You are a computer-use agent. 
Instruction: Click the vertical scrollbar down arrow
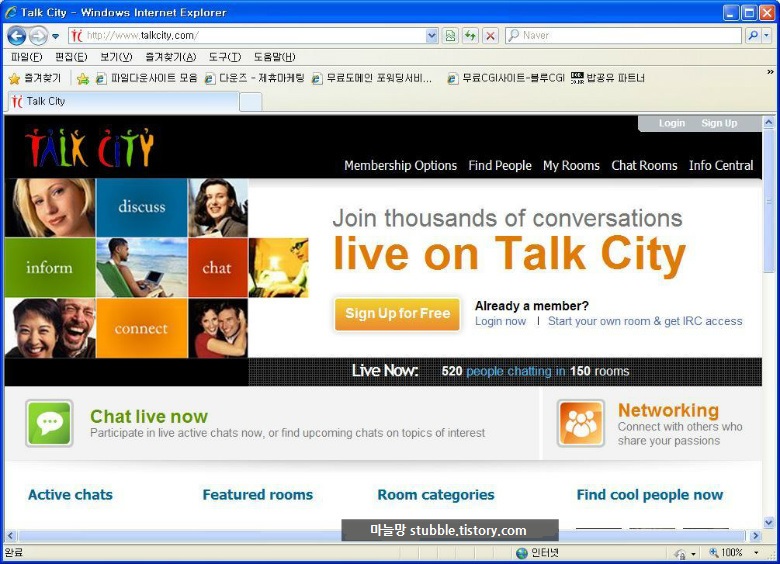point(769,523)
